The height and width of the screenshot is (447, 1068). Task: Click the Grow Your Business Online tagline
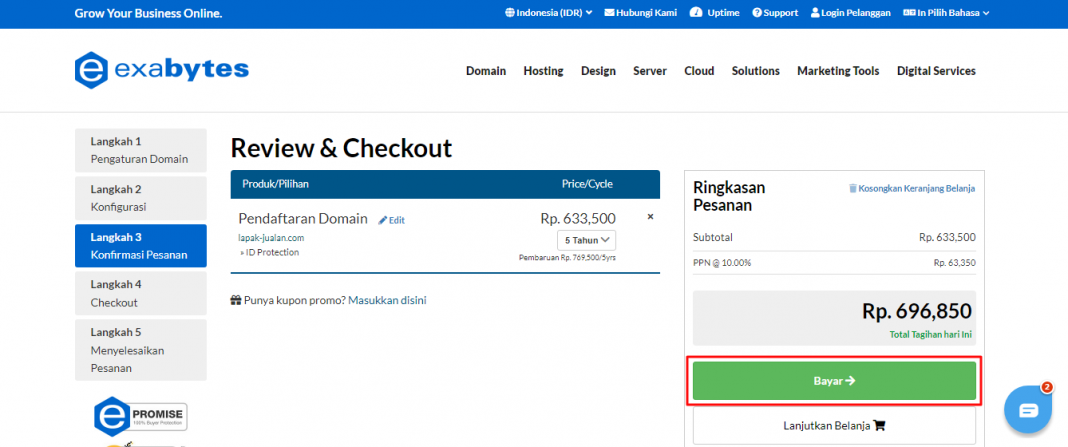pyautogui.click(x=148, y=13)
